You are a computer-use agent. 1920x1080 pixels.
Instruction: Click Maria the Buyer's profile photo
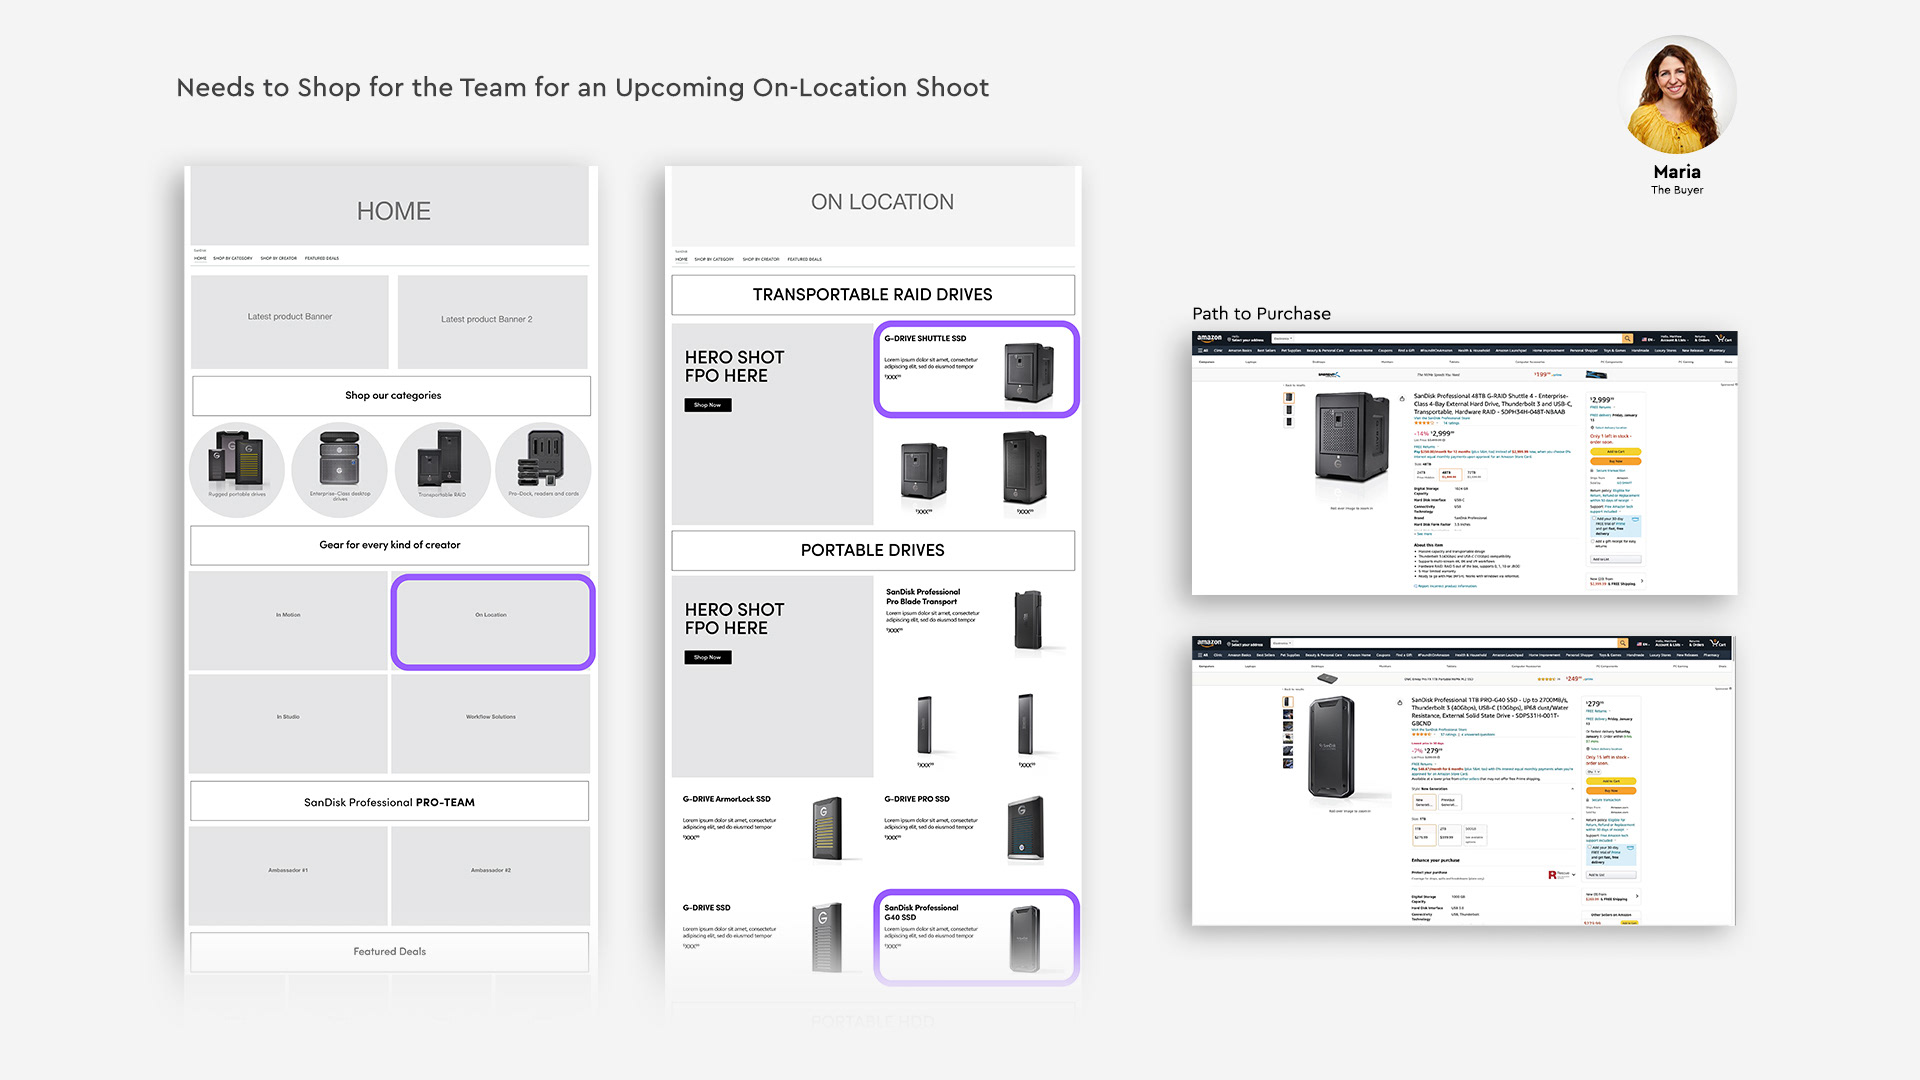point(1678,95)
